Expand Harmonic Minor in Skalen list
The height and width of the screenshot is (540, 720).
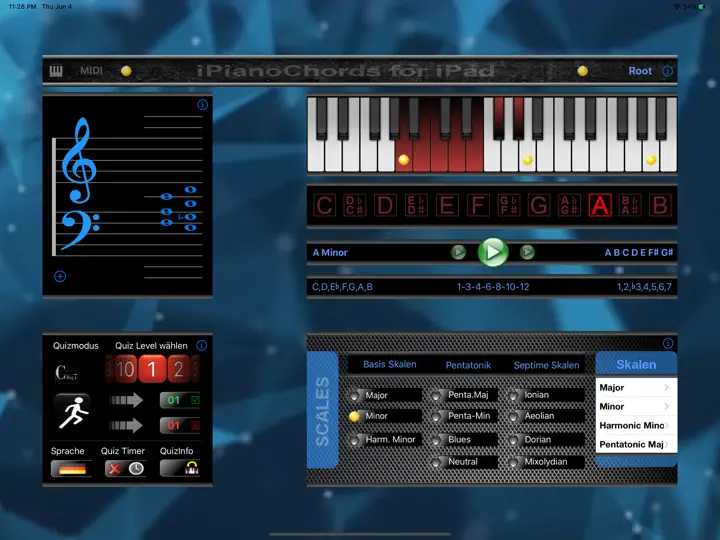(x=636, y=425)
